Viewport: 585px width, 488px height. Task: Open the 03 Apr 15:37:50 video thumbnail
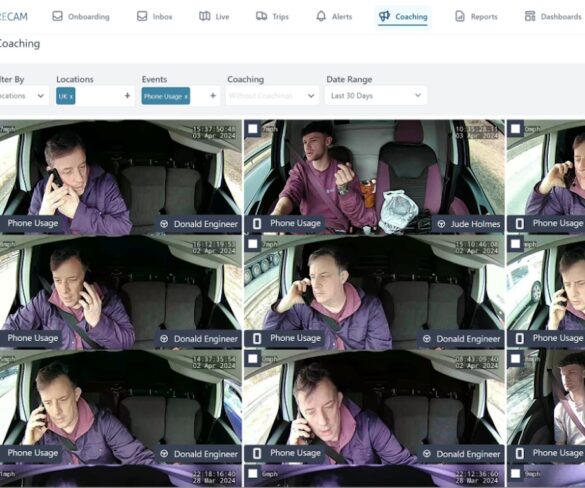point(121,177)
